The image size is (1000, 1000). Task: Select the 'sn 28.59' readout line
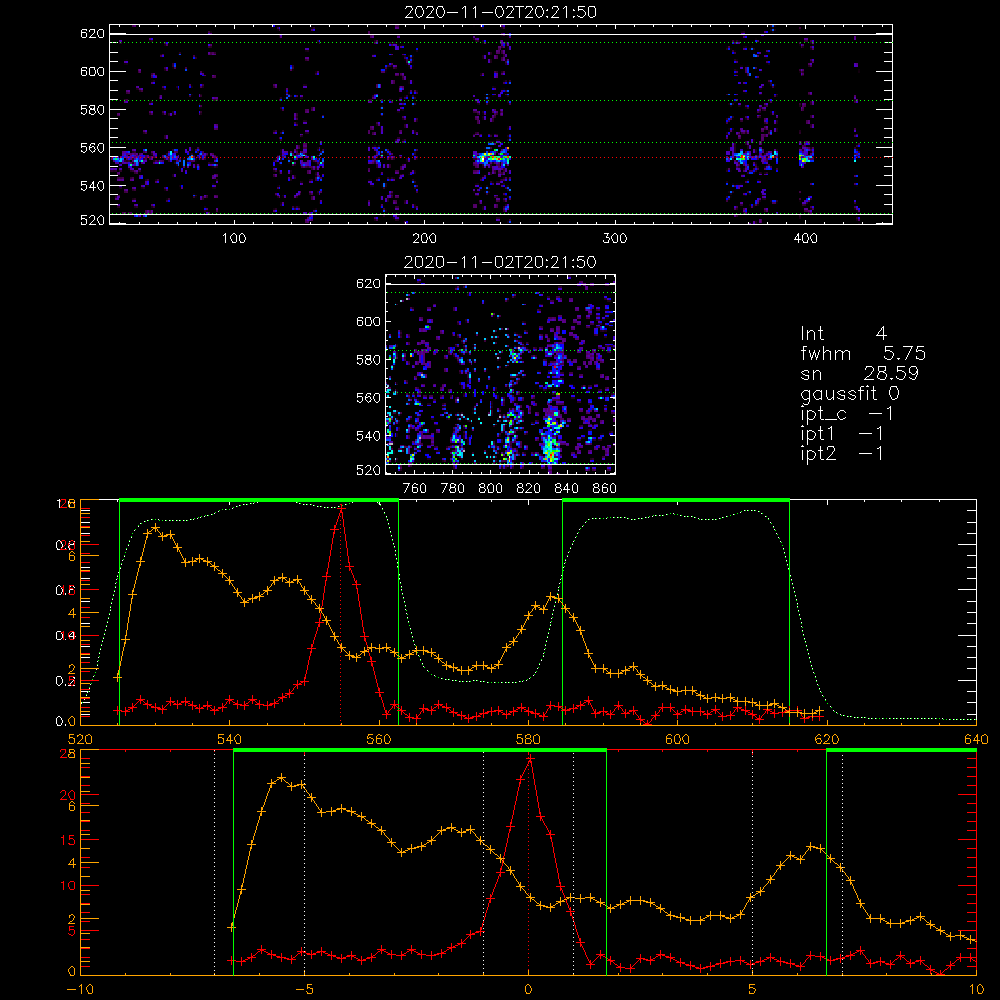click(x=859, y=373)
